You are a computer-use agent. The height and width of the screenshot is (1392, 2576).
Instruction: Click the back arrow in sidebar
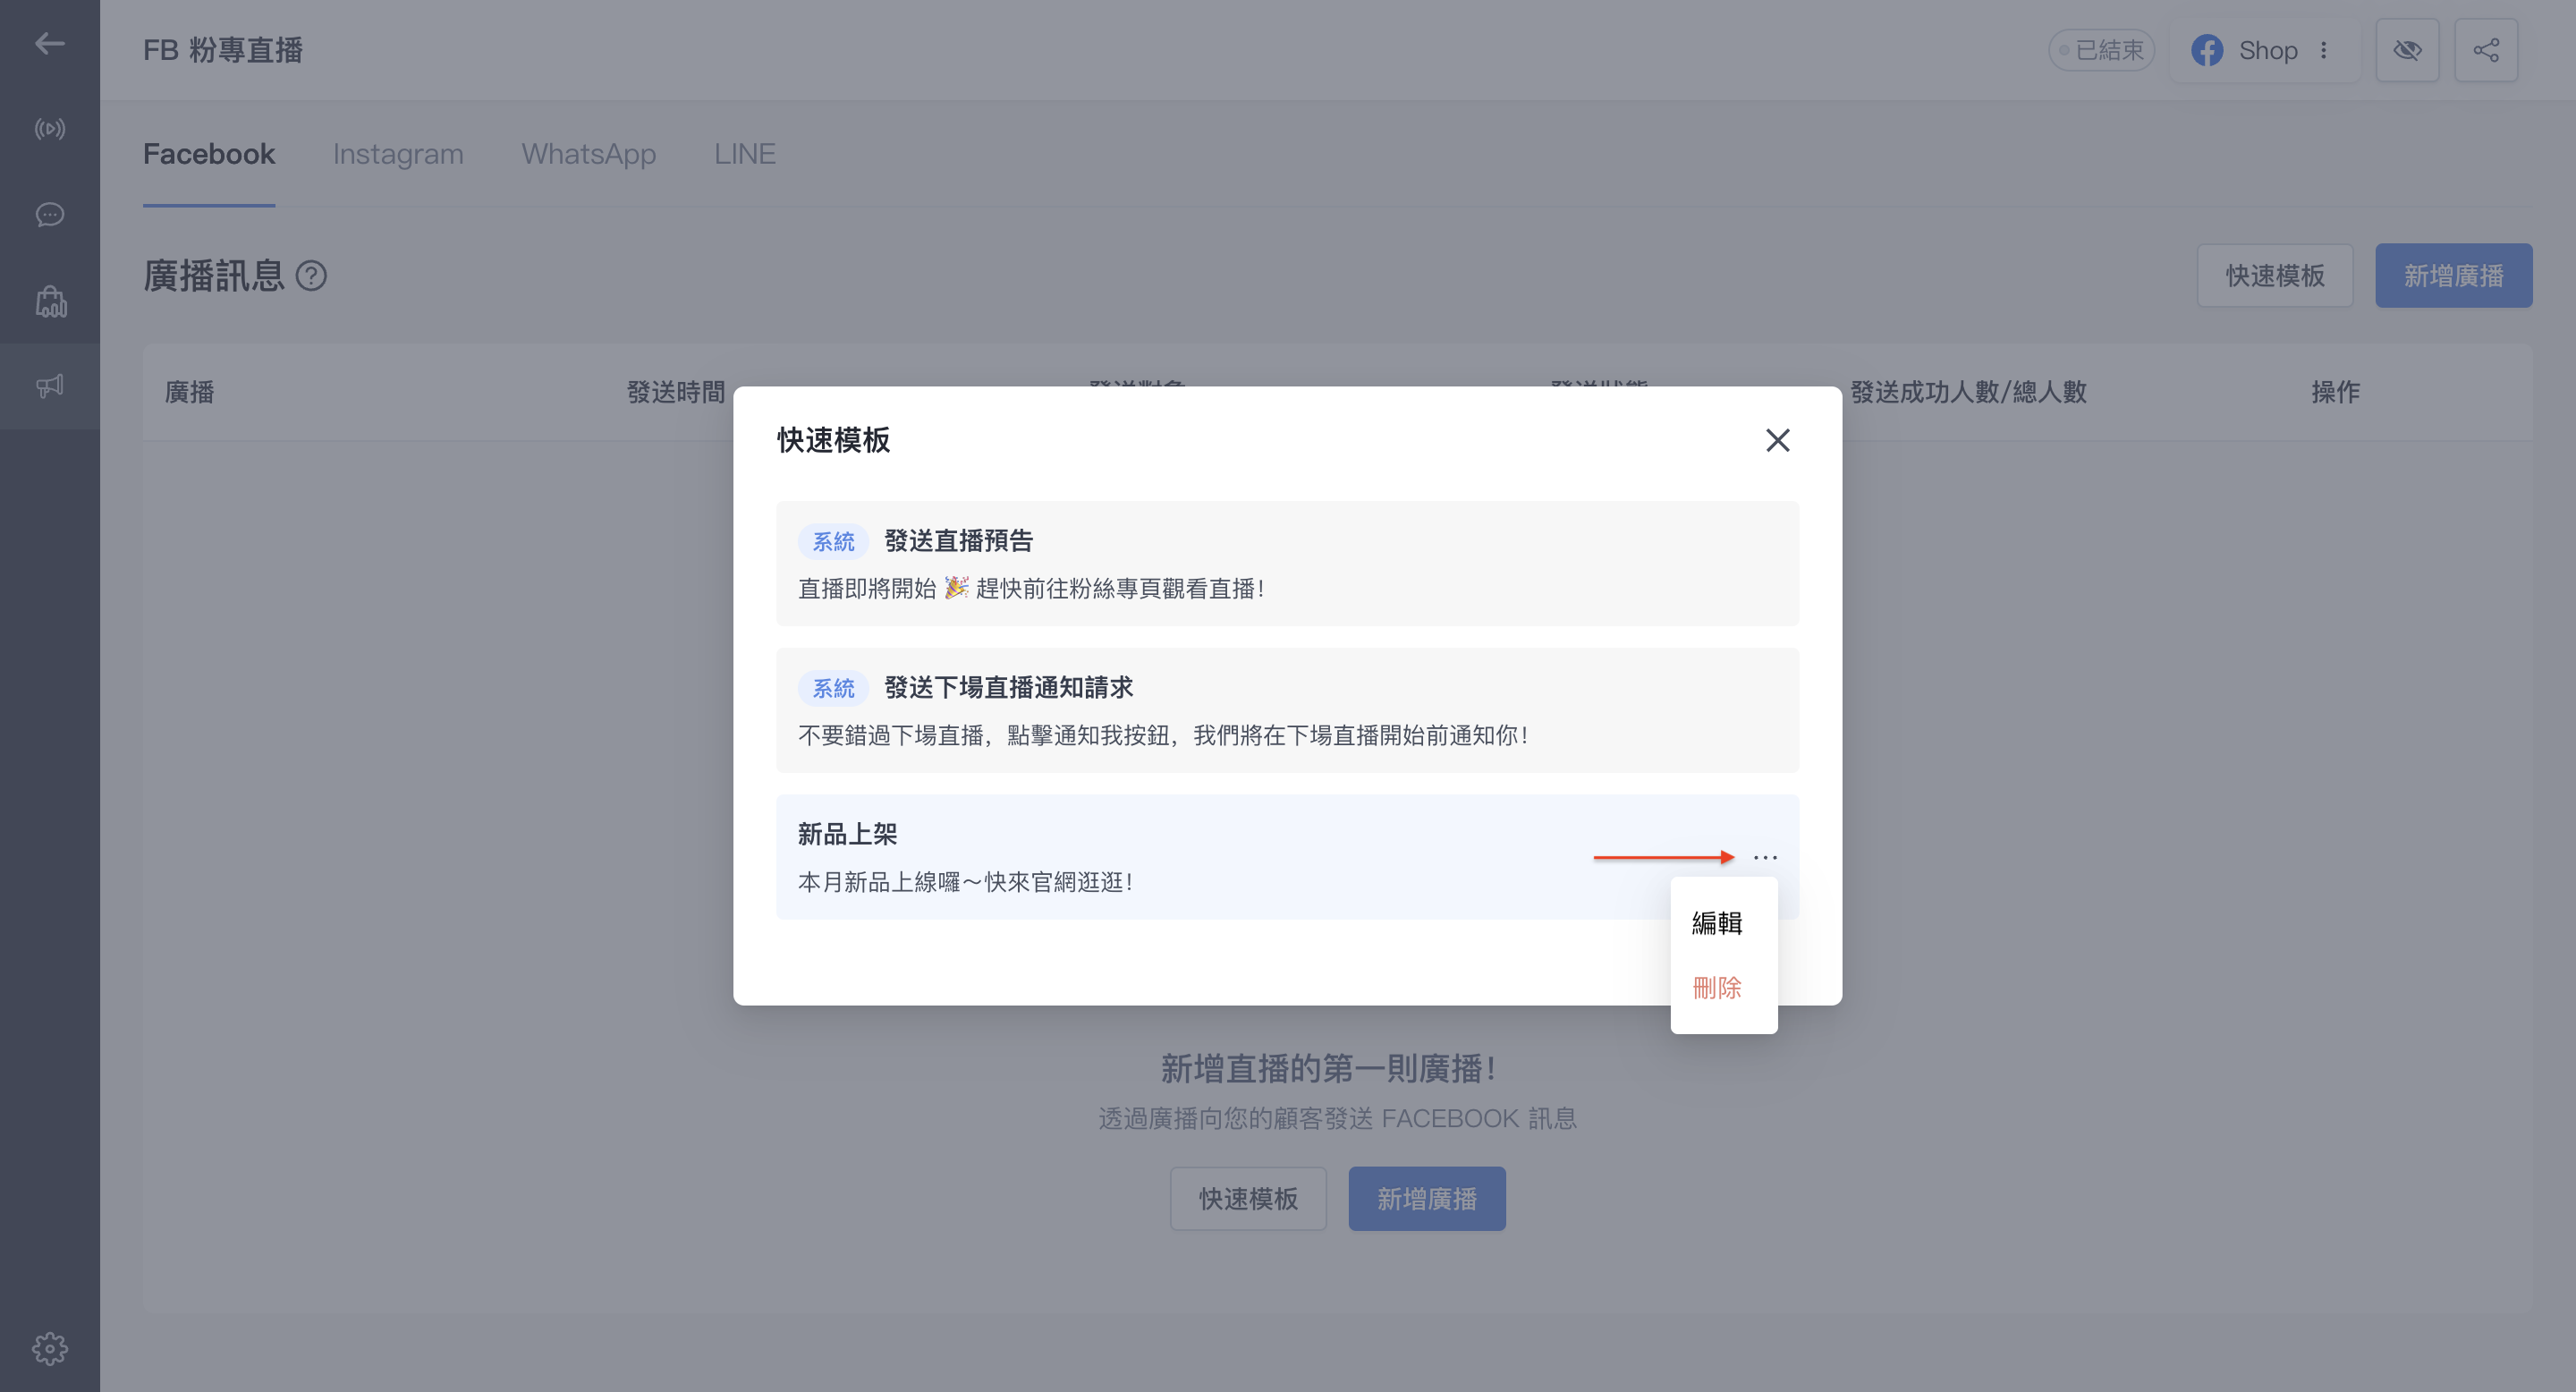coord(49,43)
